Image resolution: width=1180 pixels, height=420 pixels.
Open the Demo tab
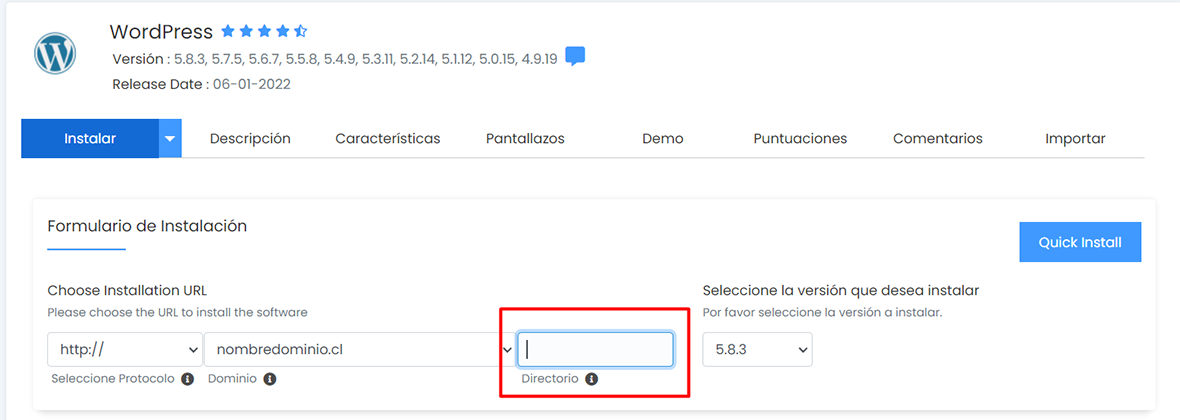click(663, 138)
